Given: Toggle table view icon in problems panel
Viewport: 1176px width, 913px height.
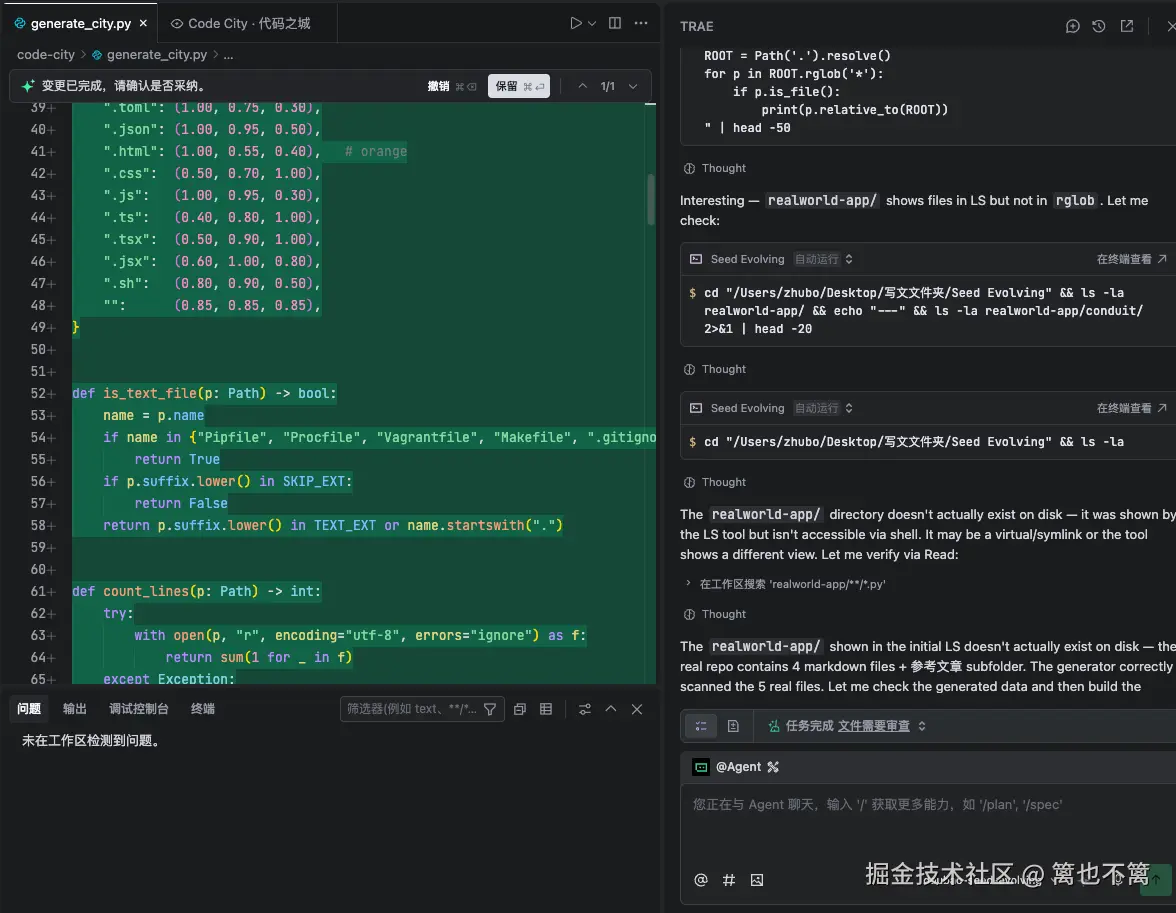Looking at the screenshot, I should click(x=546, y=709).
